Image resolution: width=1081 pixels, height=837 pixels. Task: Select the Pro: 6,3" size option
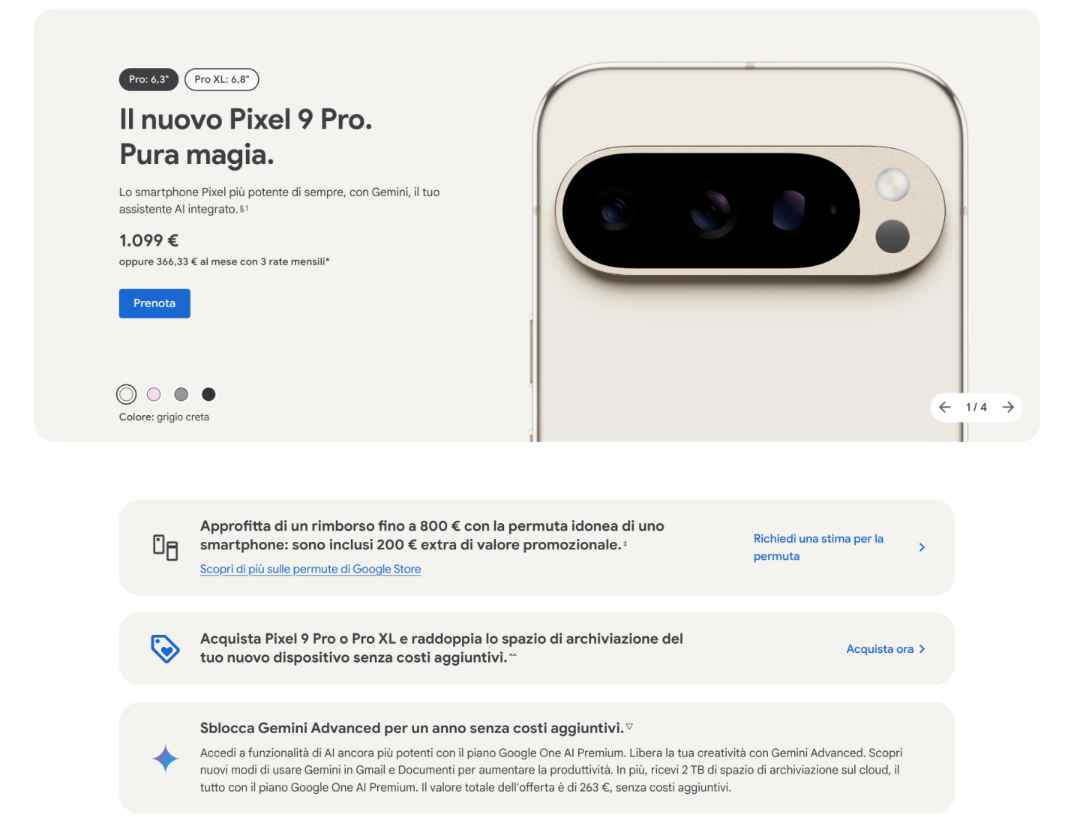pos(149,79)
